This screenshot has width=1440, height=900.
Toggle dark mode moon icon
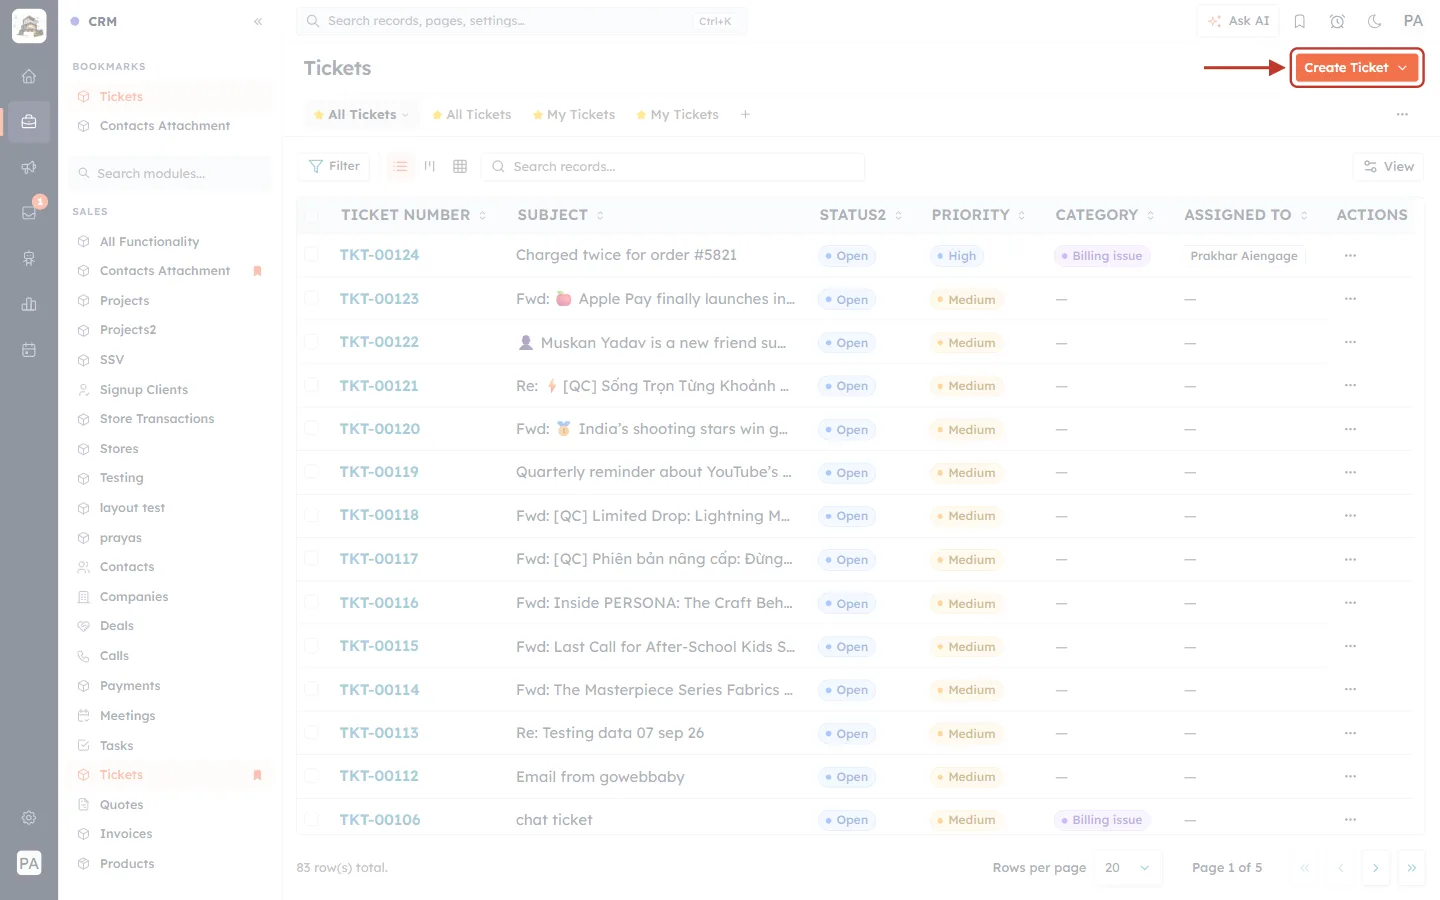1375,21
